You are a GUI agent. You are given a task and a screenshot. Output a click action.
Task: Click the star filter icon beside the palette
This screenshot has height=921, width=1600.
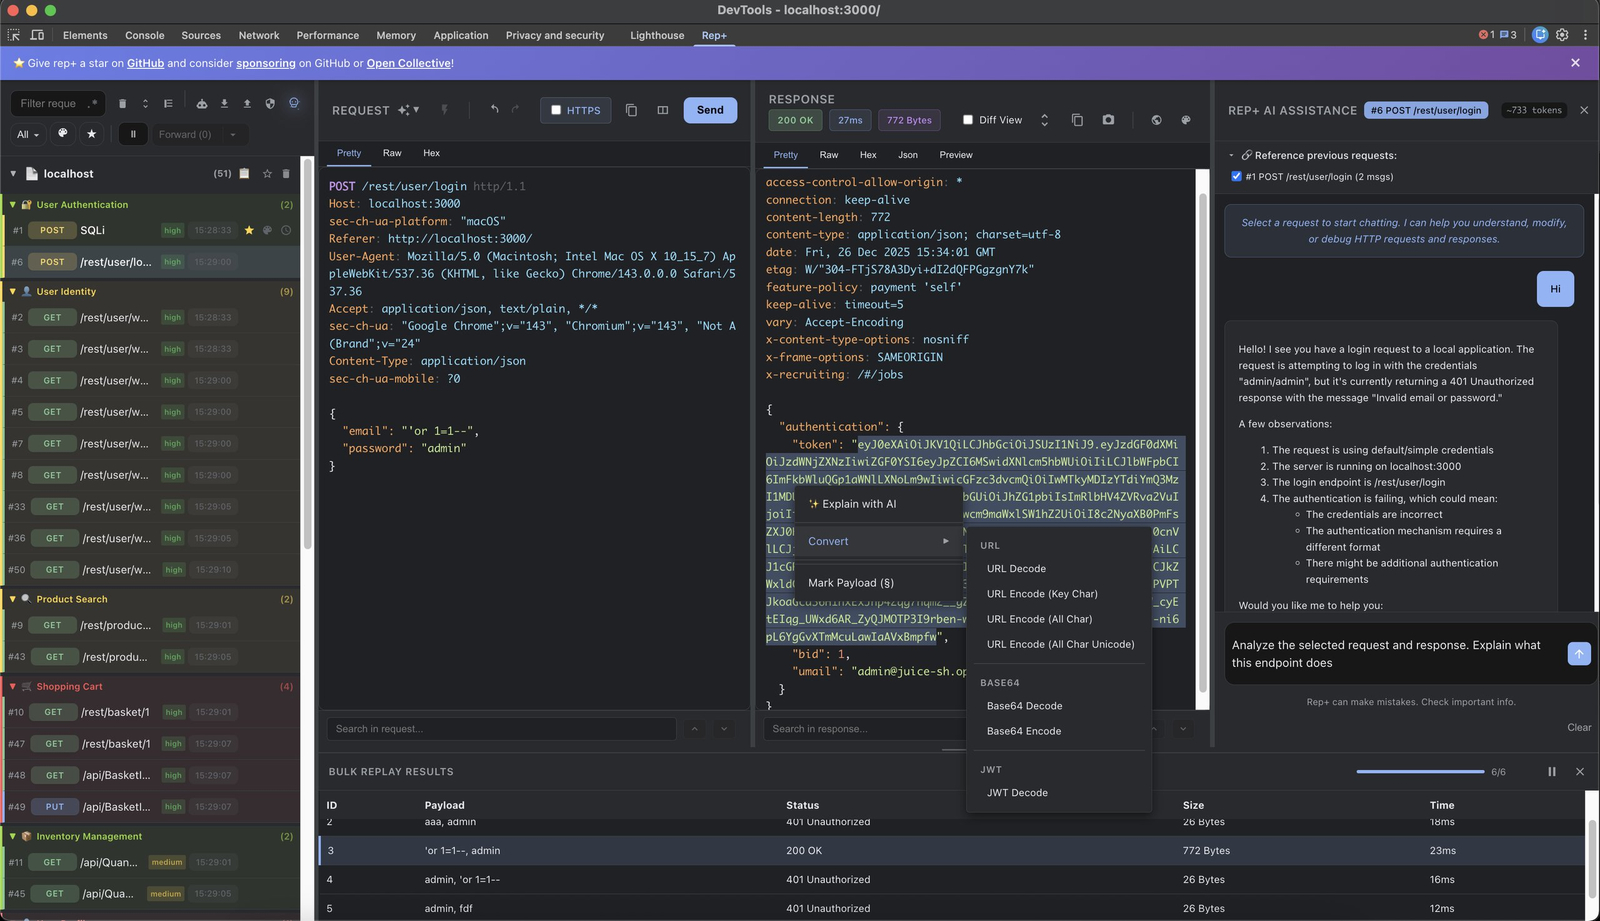click(x=92, y=134)
